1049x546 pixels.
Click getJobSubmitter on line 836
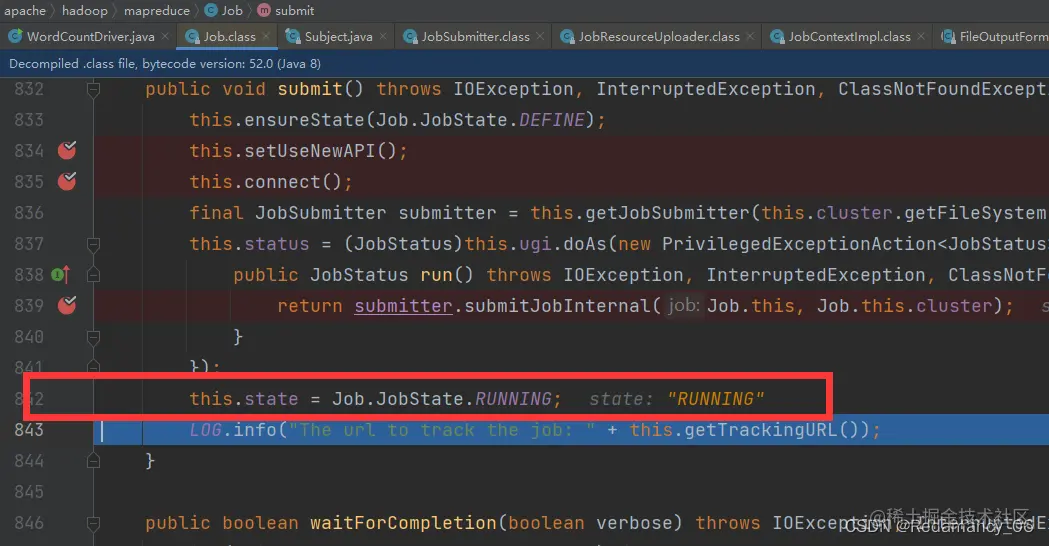tap(668, 213)
